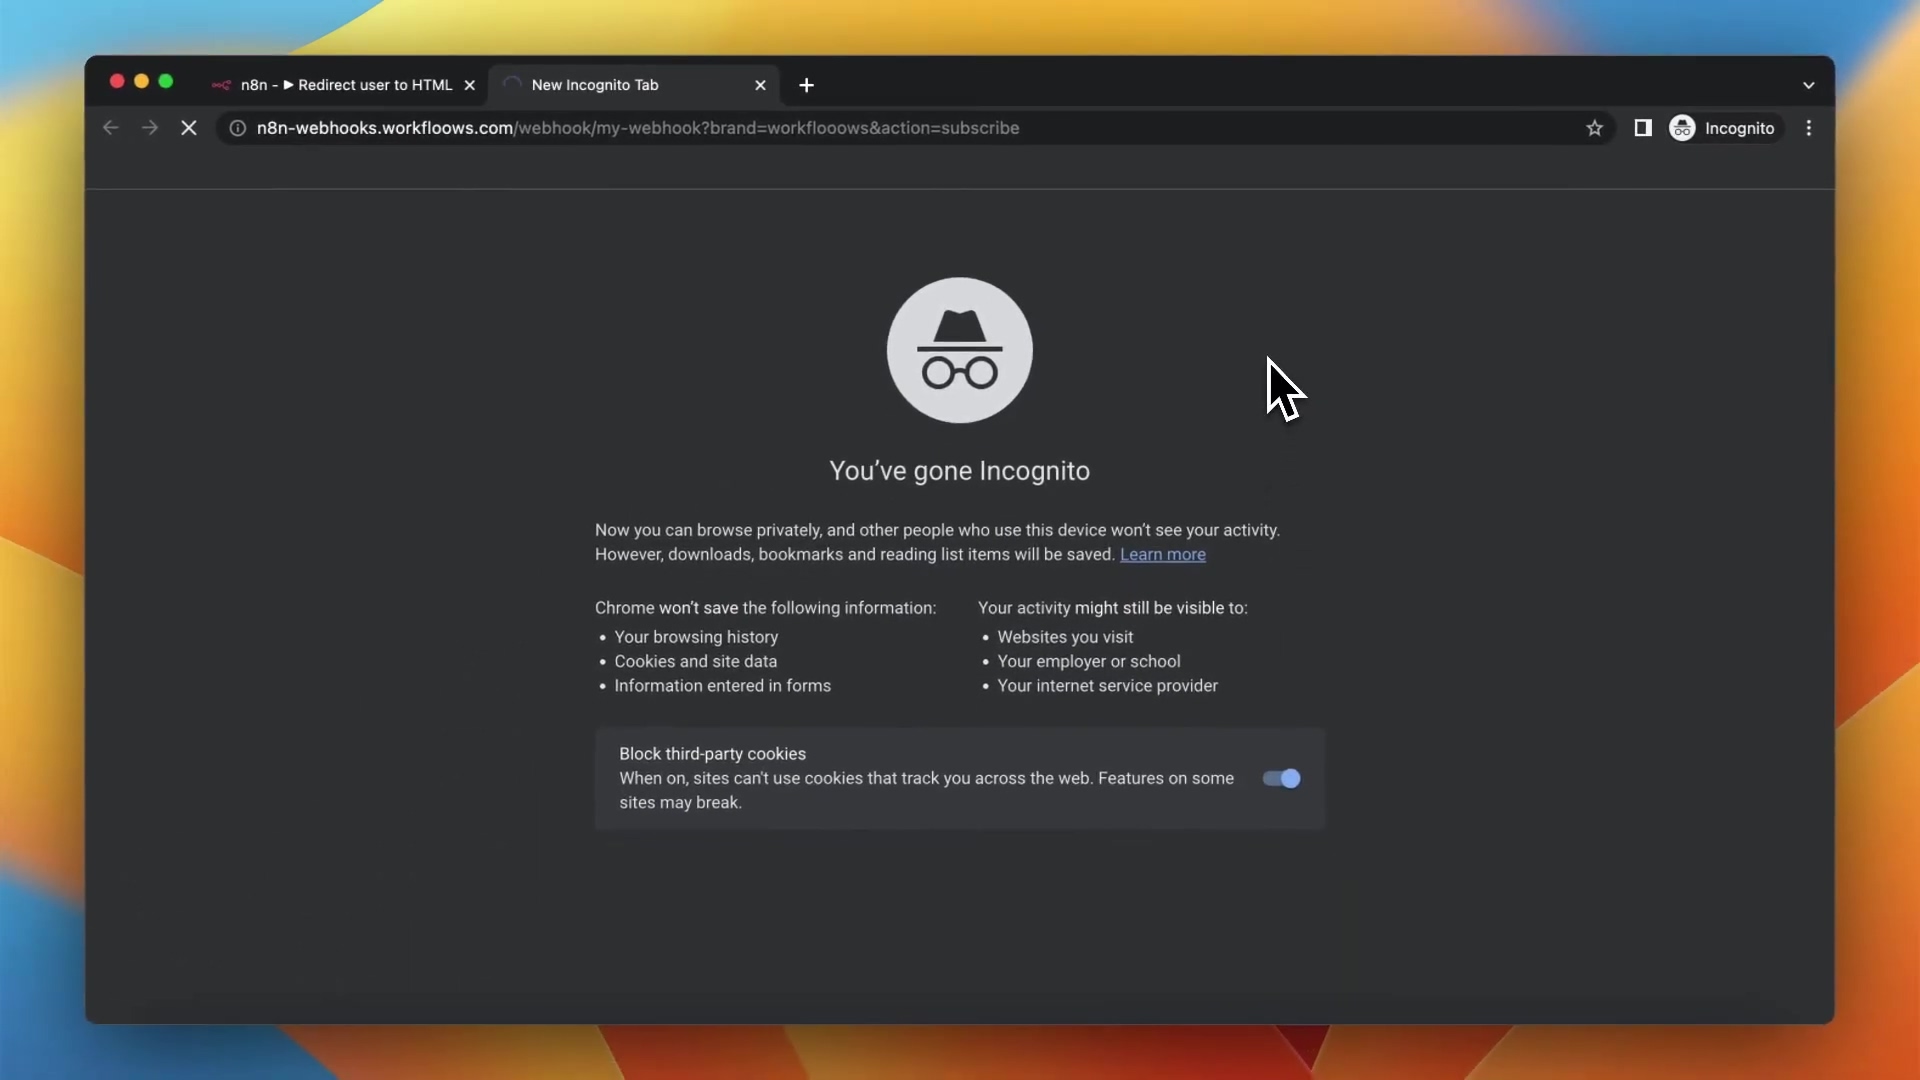Select the New Incognito Tab tab
Screen dimensions: 1920x1080
pos(634,85)
